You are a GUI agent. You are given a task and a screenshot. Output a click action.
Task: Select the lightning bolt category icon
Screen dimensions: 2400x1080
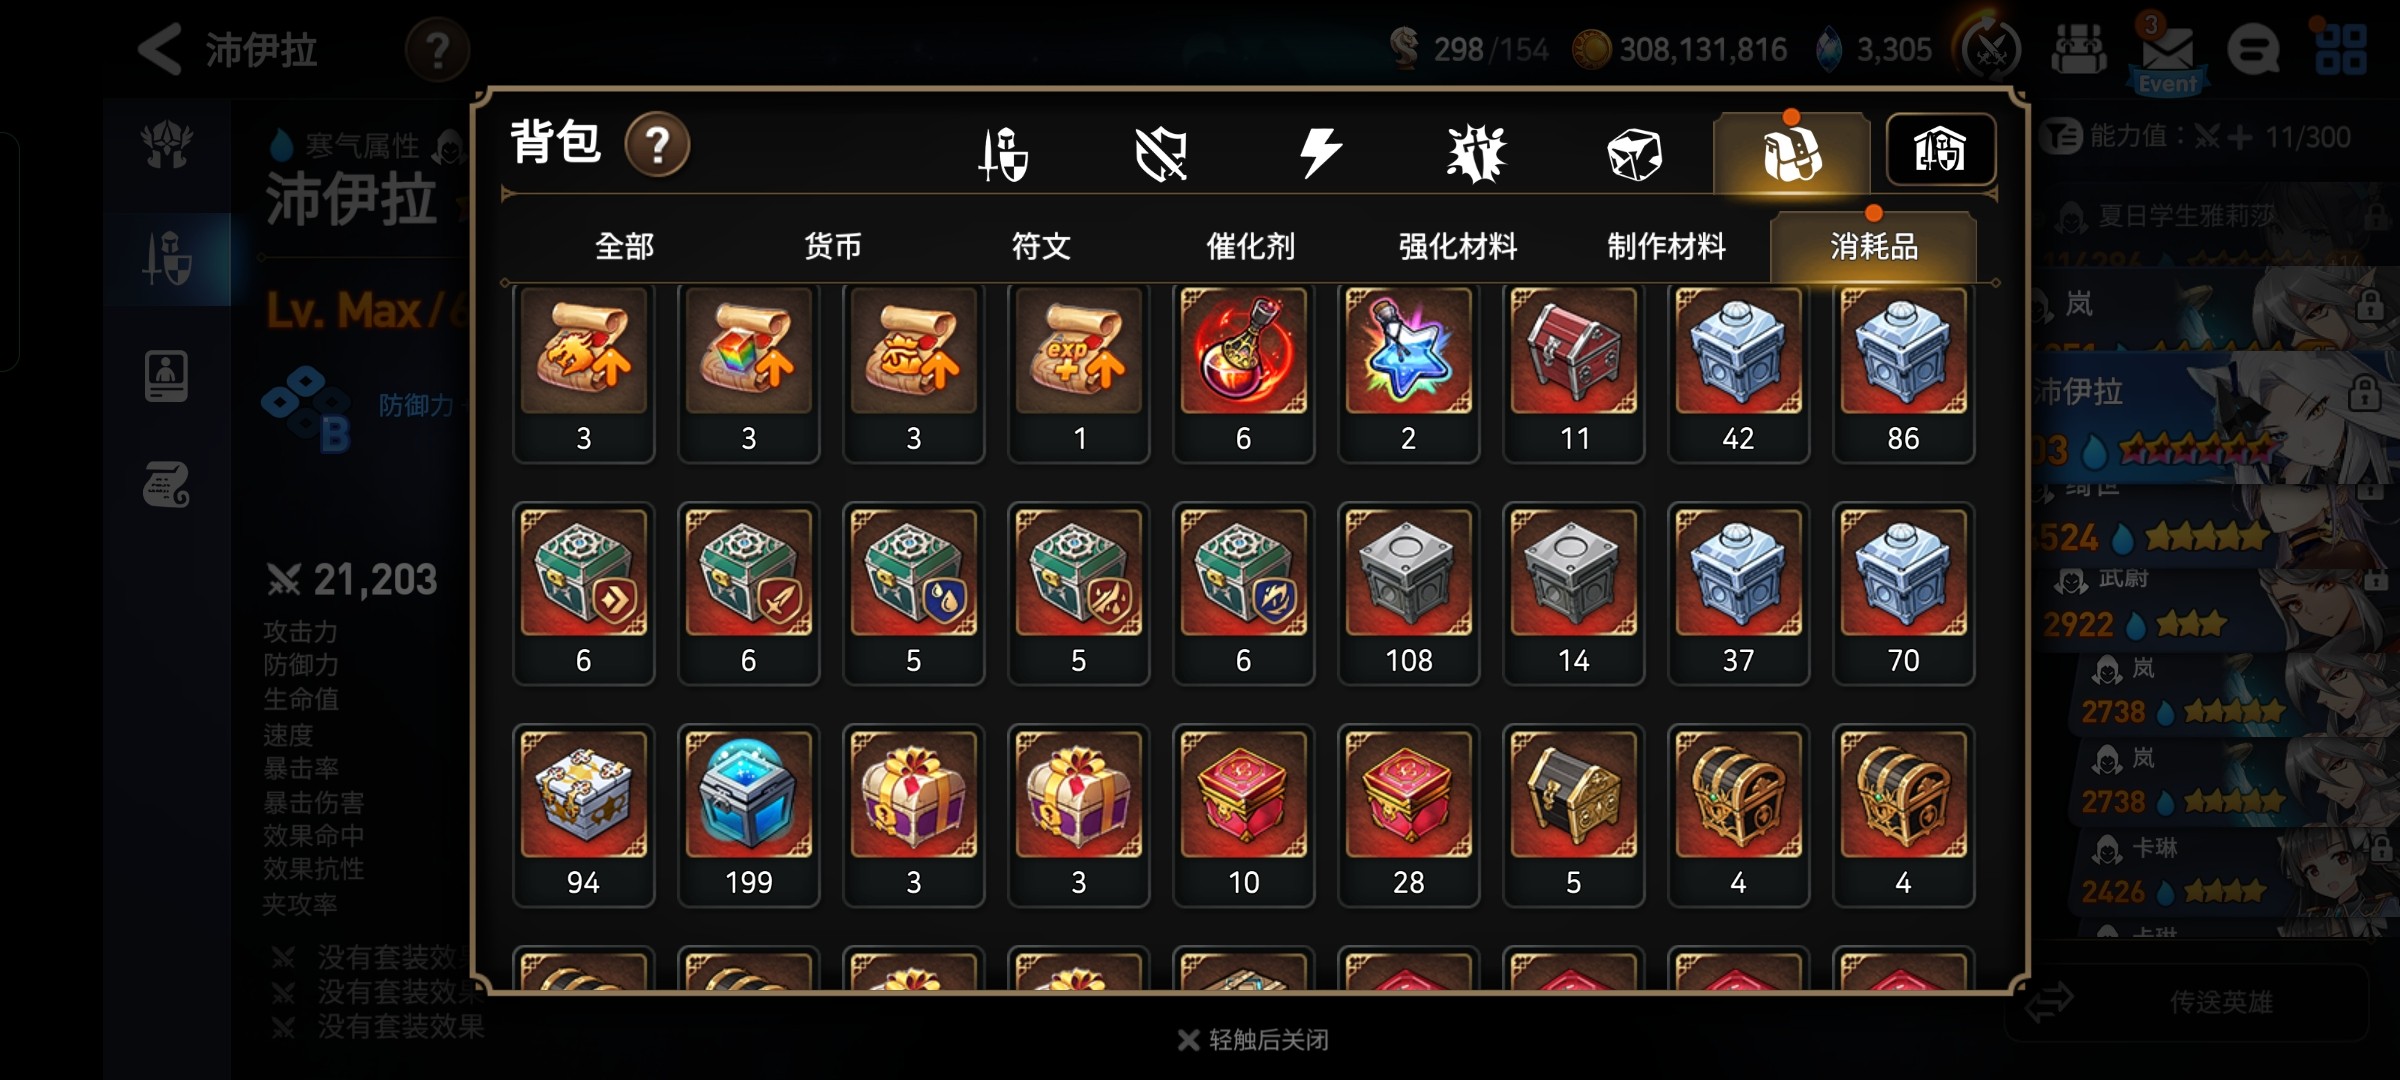pyautogui.click(x=1319, y=154)
